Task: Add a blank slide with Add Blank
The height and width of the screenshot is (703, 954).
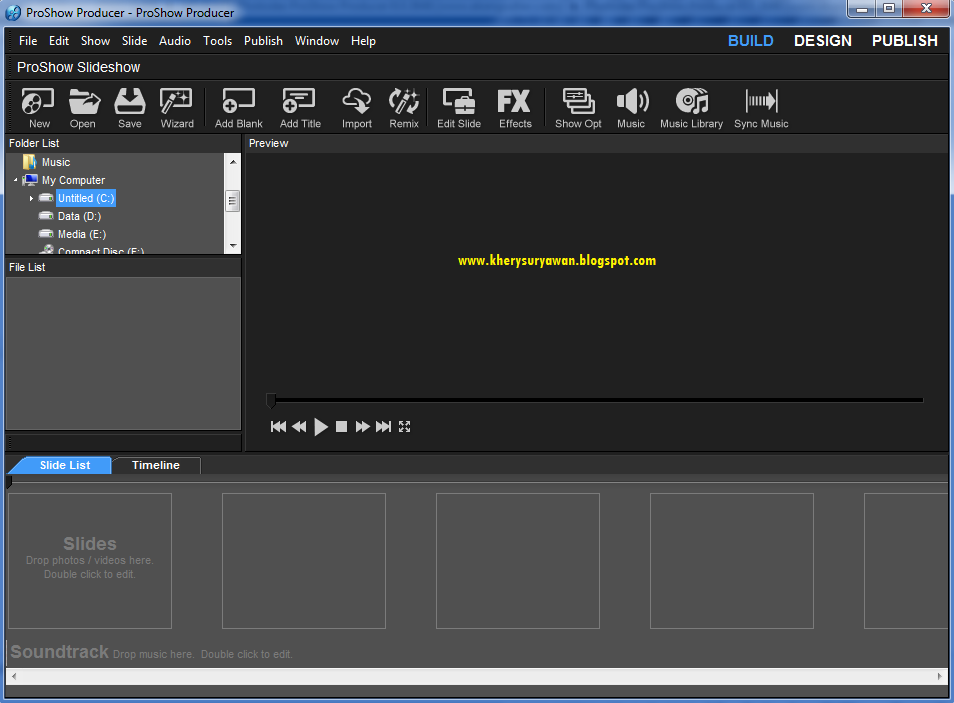Action: (x=238, y=108)
